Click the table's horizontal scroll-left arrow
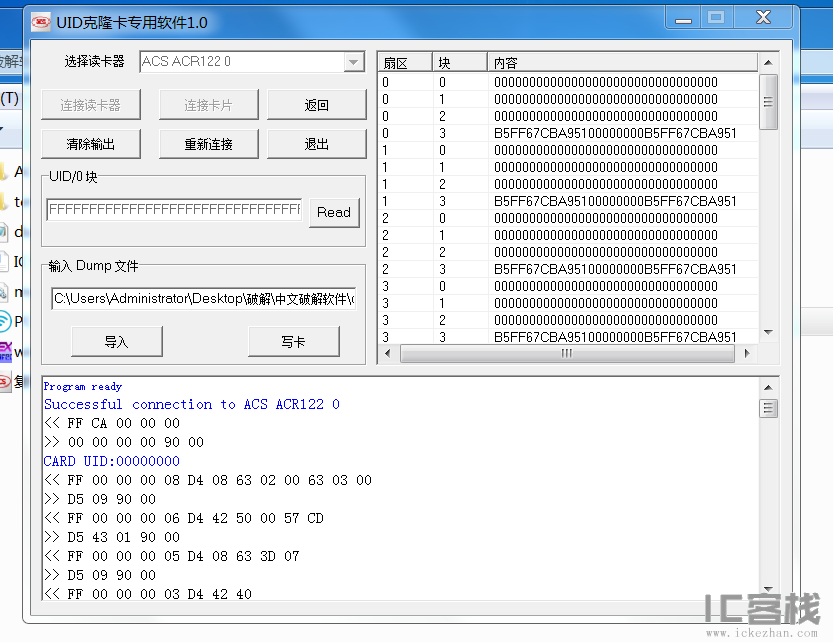The width and height of the screenshot is (833, 642). click(387, 353)
